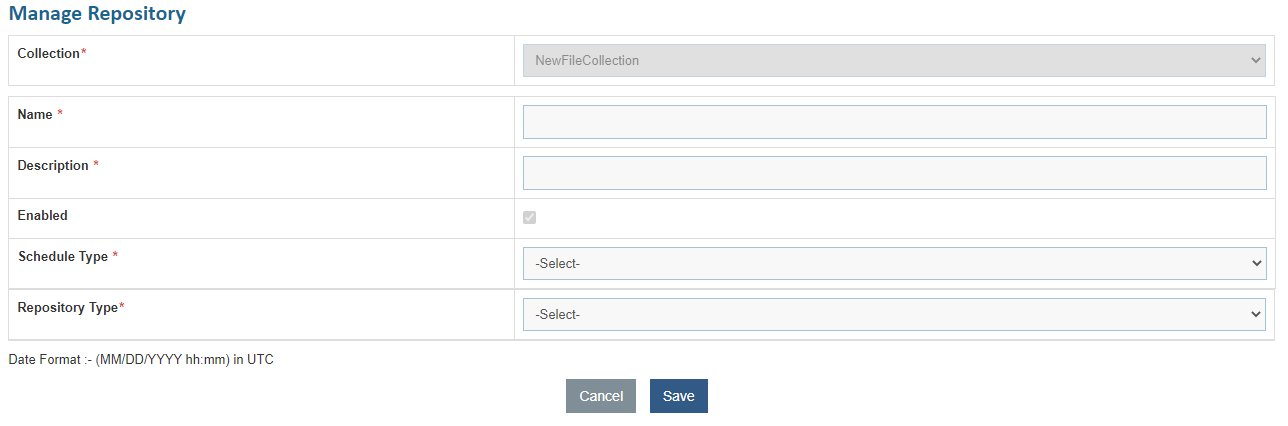This screenshot has width=1288, height=426.
Task: Click the Schedule Type dropdown chevron arrow
Action: click(x=1257, y=263)
